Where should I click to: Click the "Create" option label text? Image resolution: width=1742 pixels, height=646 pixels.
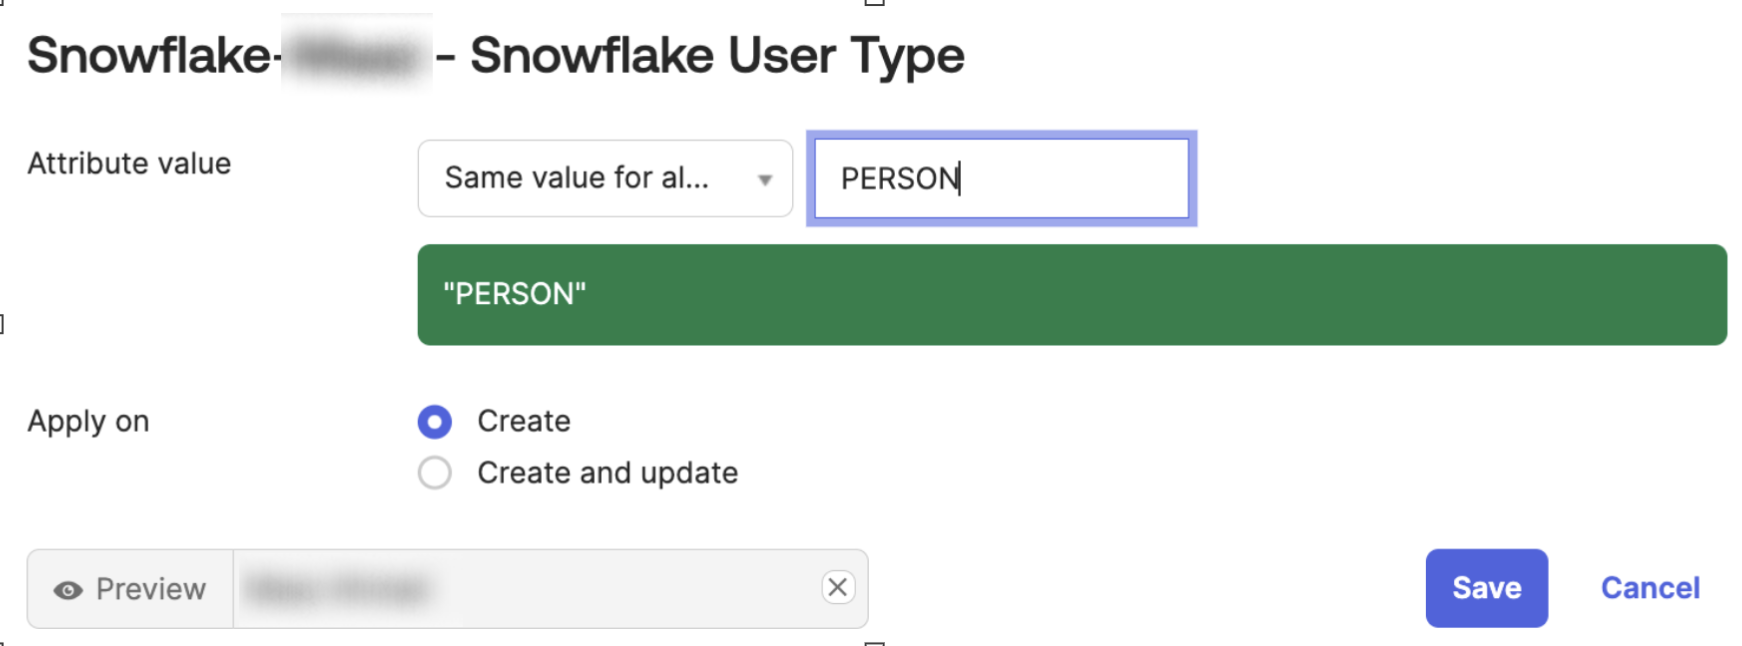[524, 421]
